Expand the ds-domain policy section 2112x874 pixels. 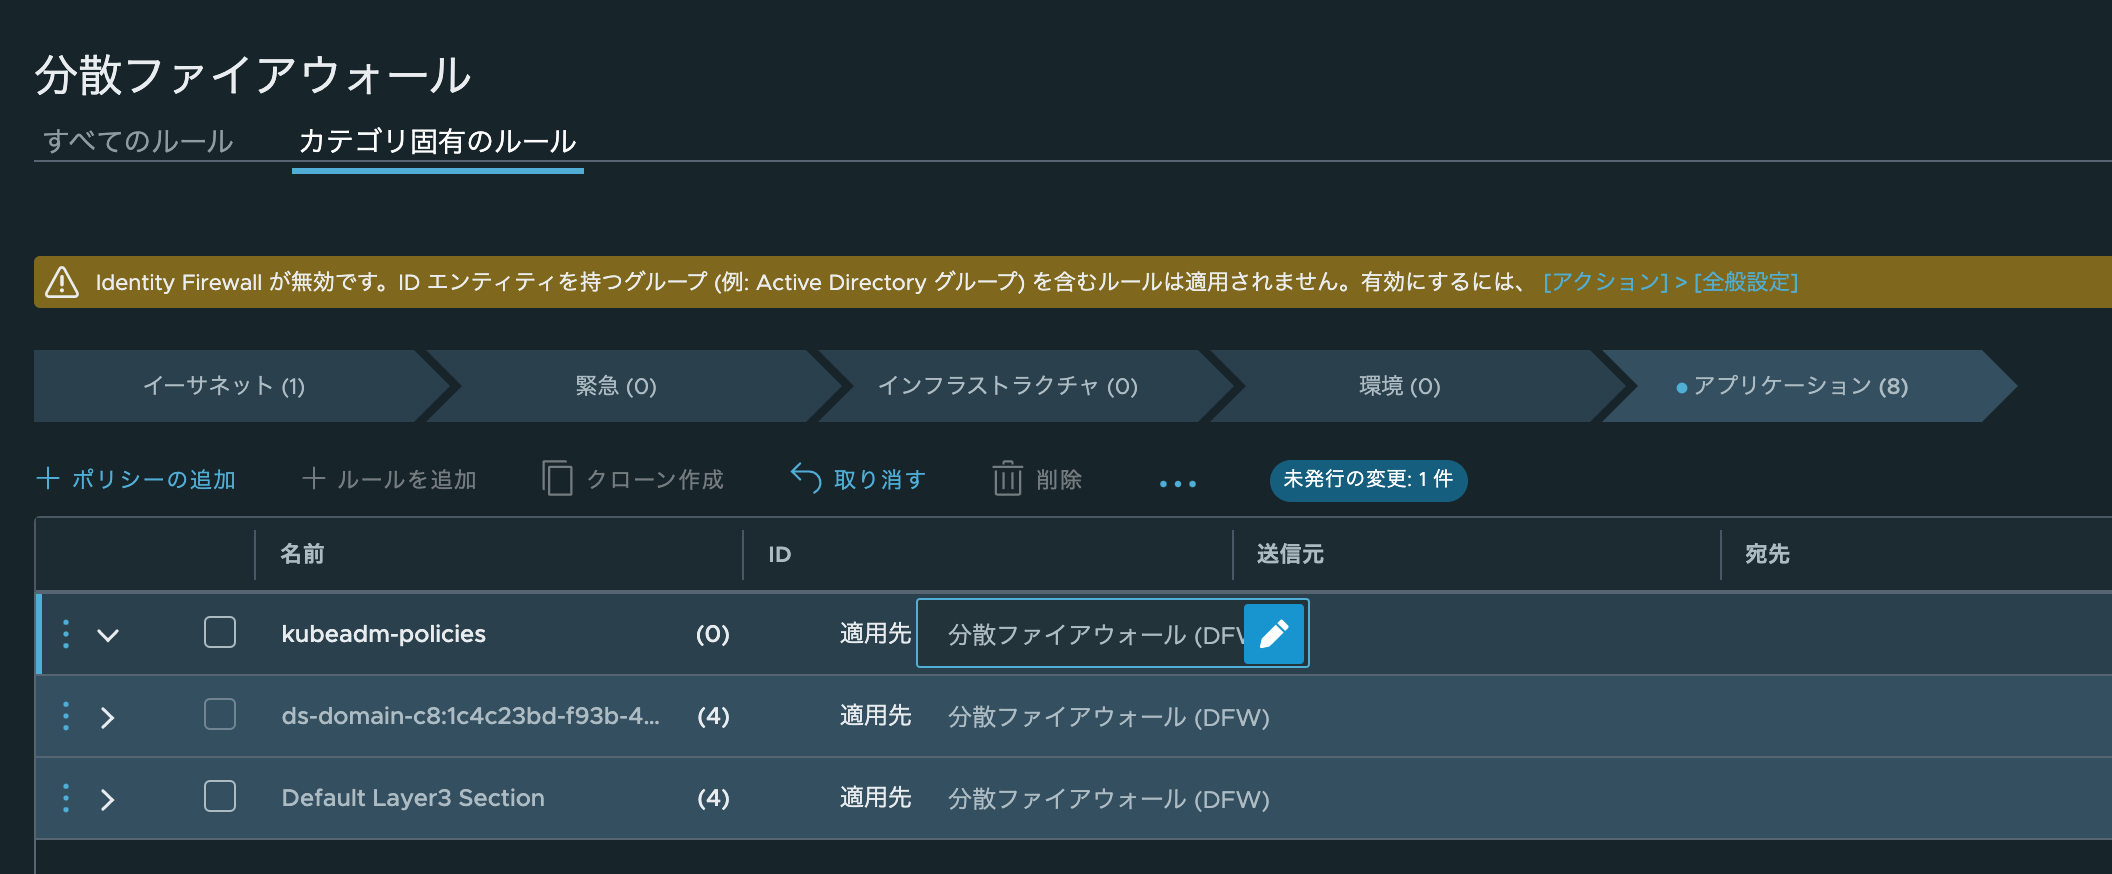pos(108,717)
